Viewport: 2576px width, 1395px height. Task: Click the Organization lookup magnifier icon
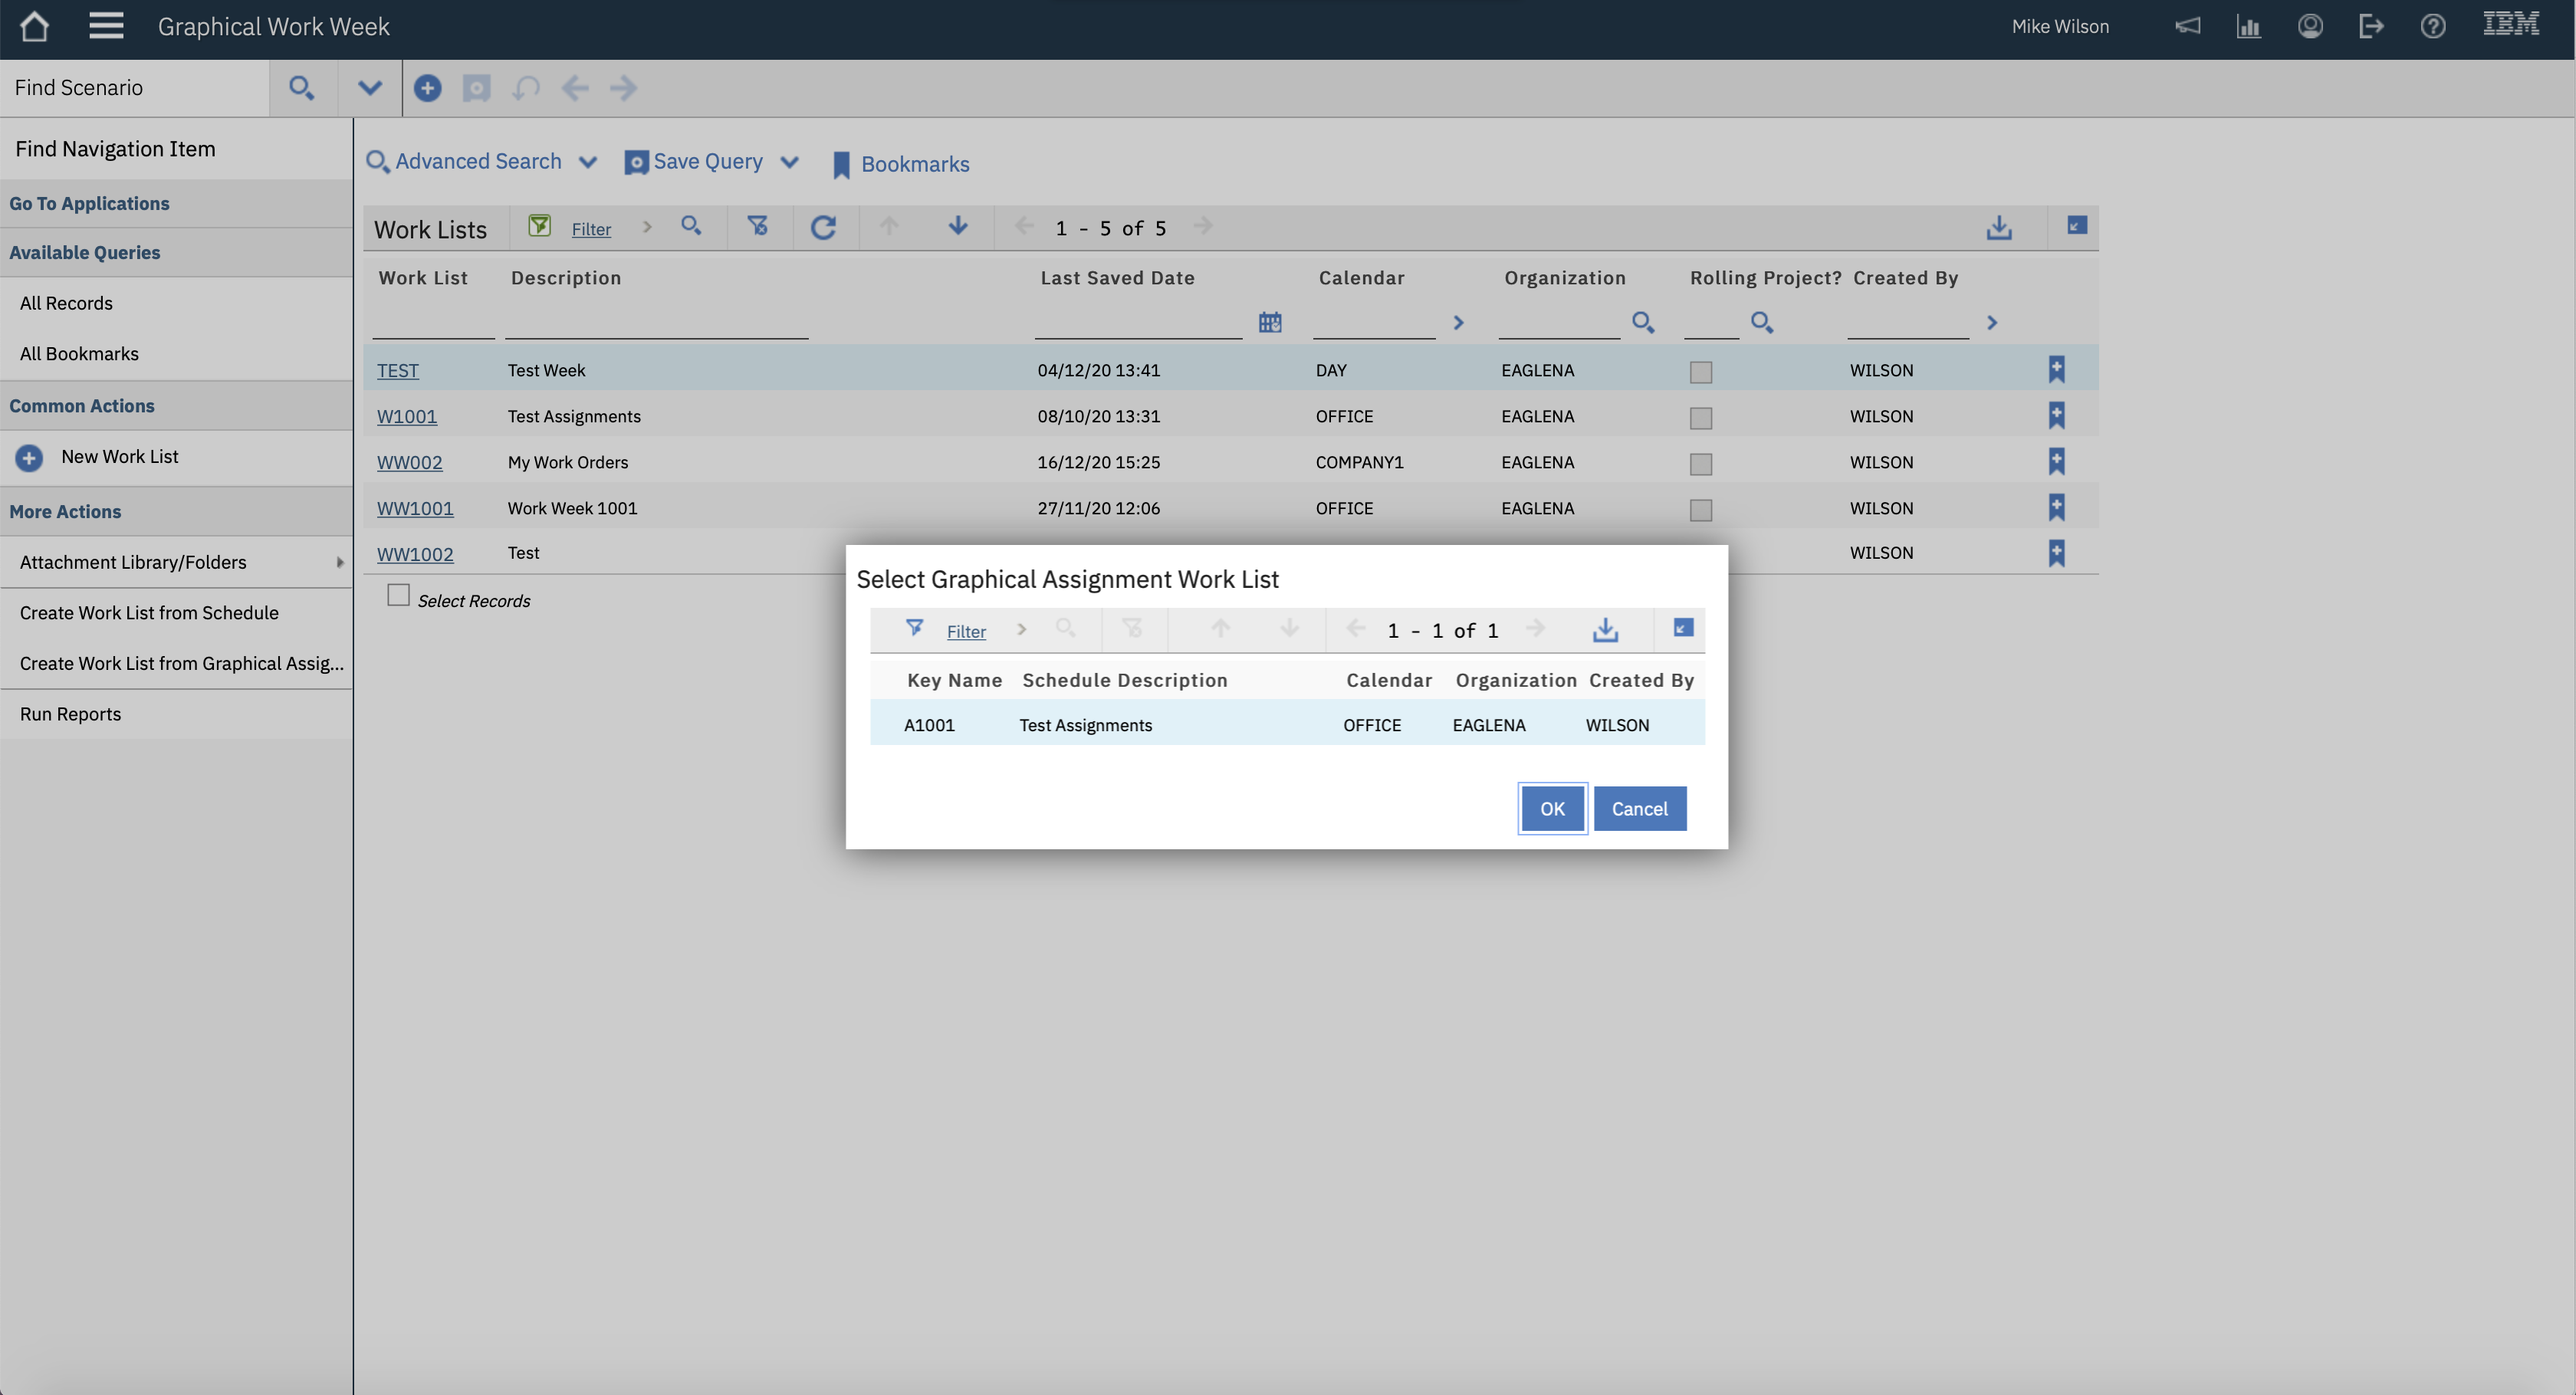tap(1642, 322)
